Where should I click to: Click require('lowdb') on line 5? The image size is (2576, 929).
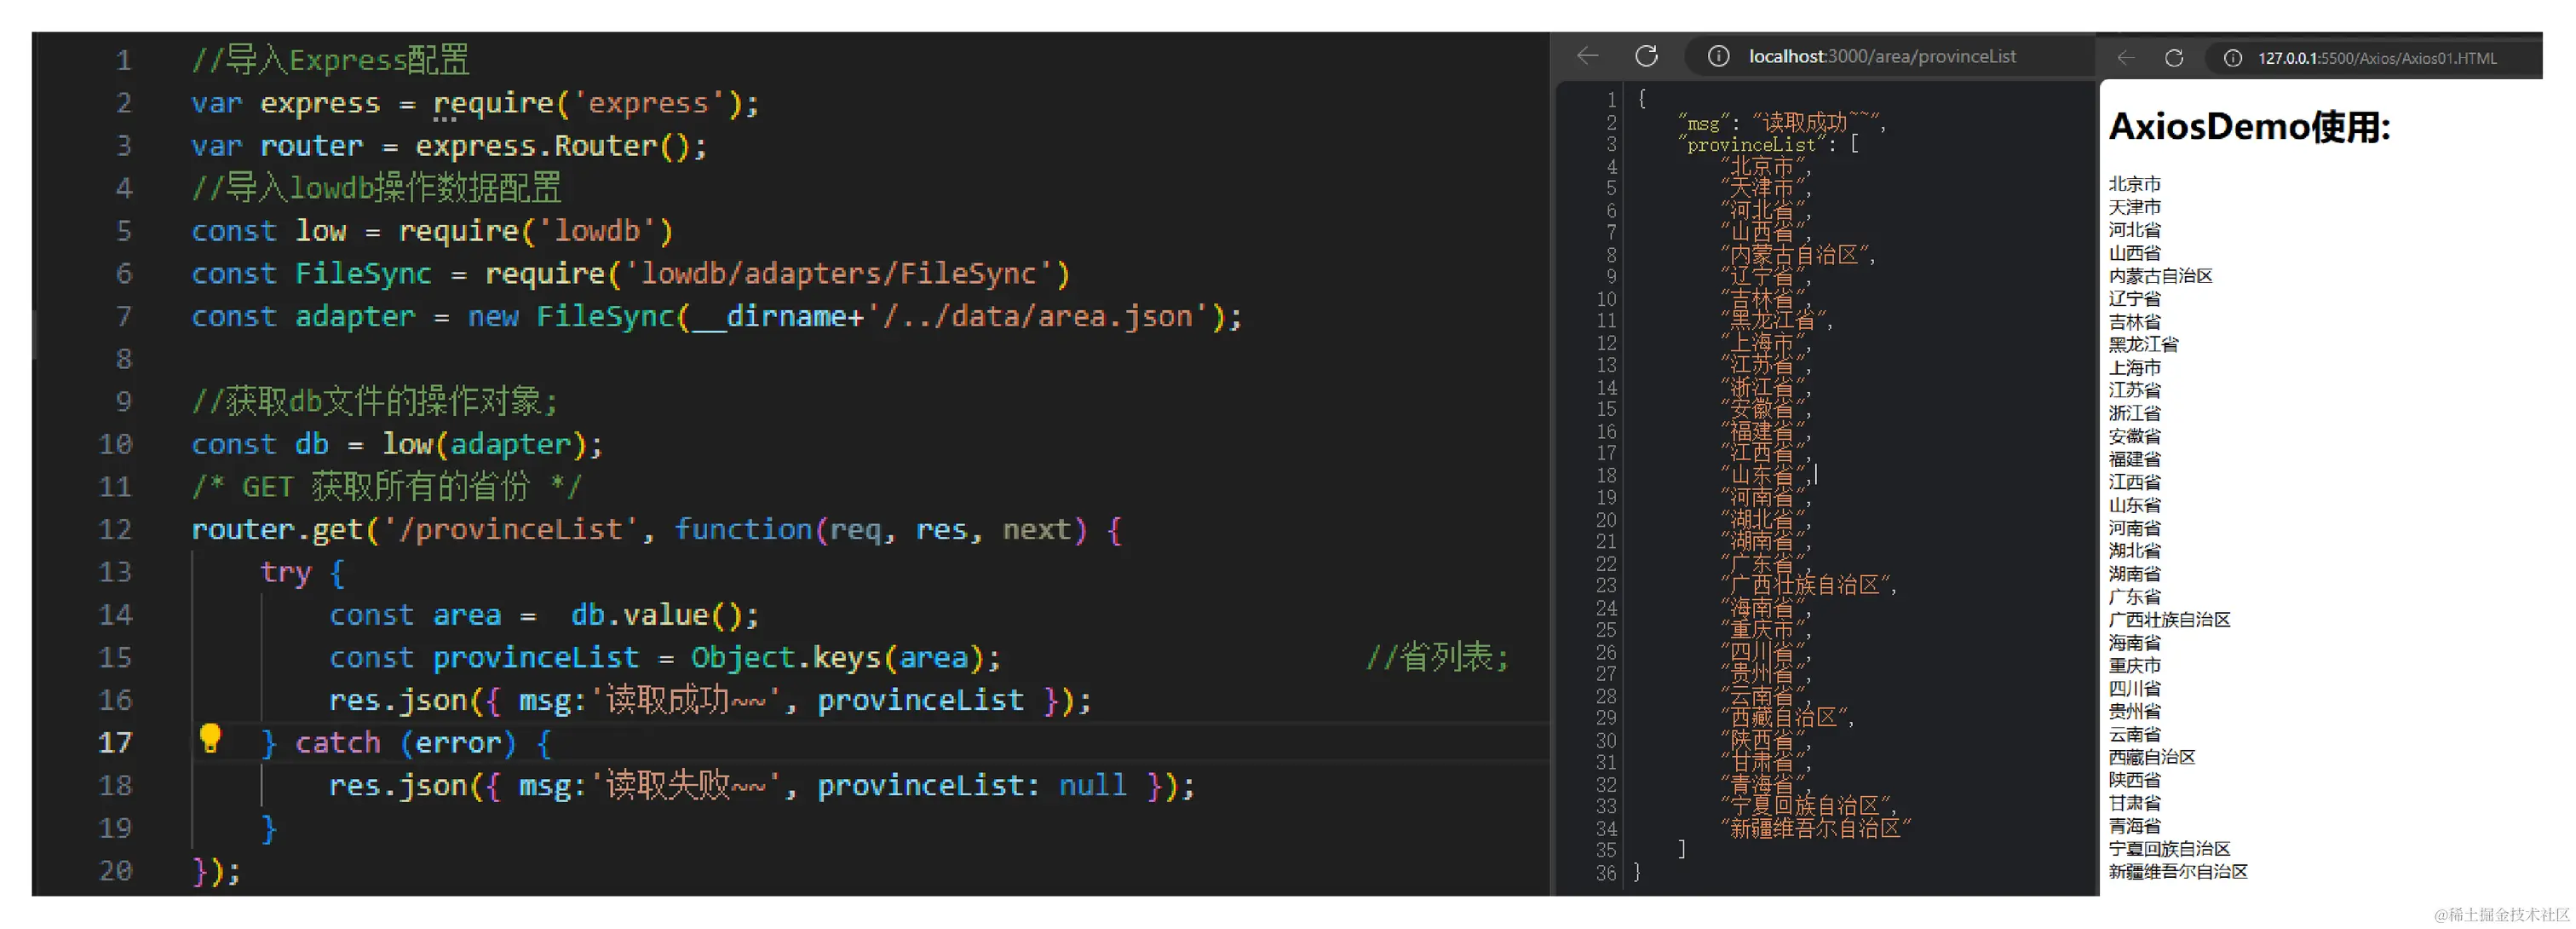pos(535,231)
